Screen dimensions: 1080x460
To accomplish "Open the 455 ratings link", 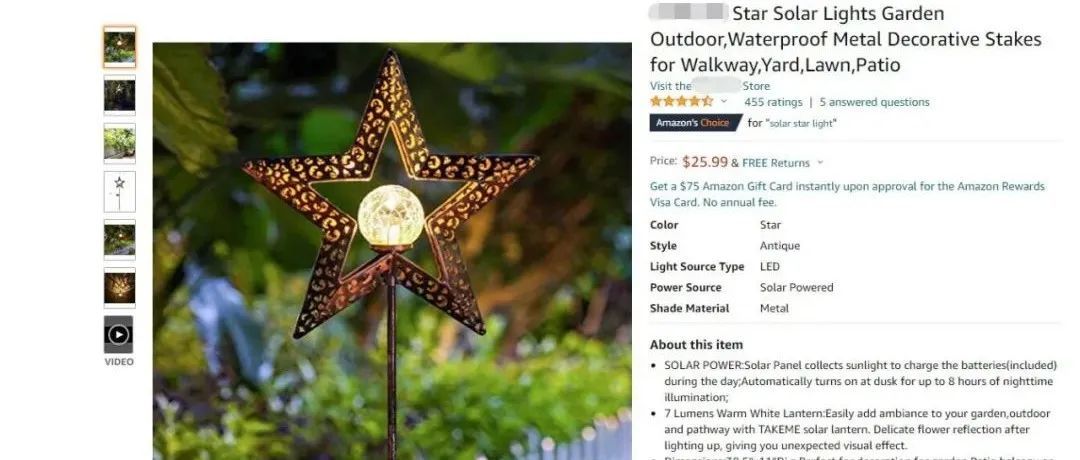I will (x=773, y=102).
